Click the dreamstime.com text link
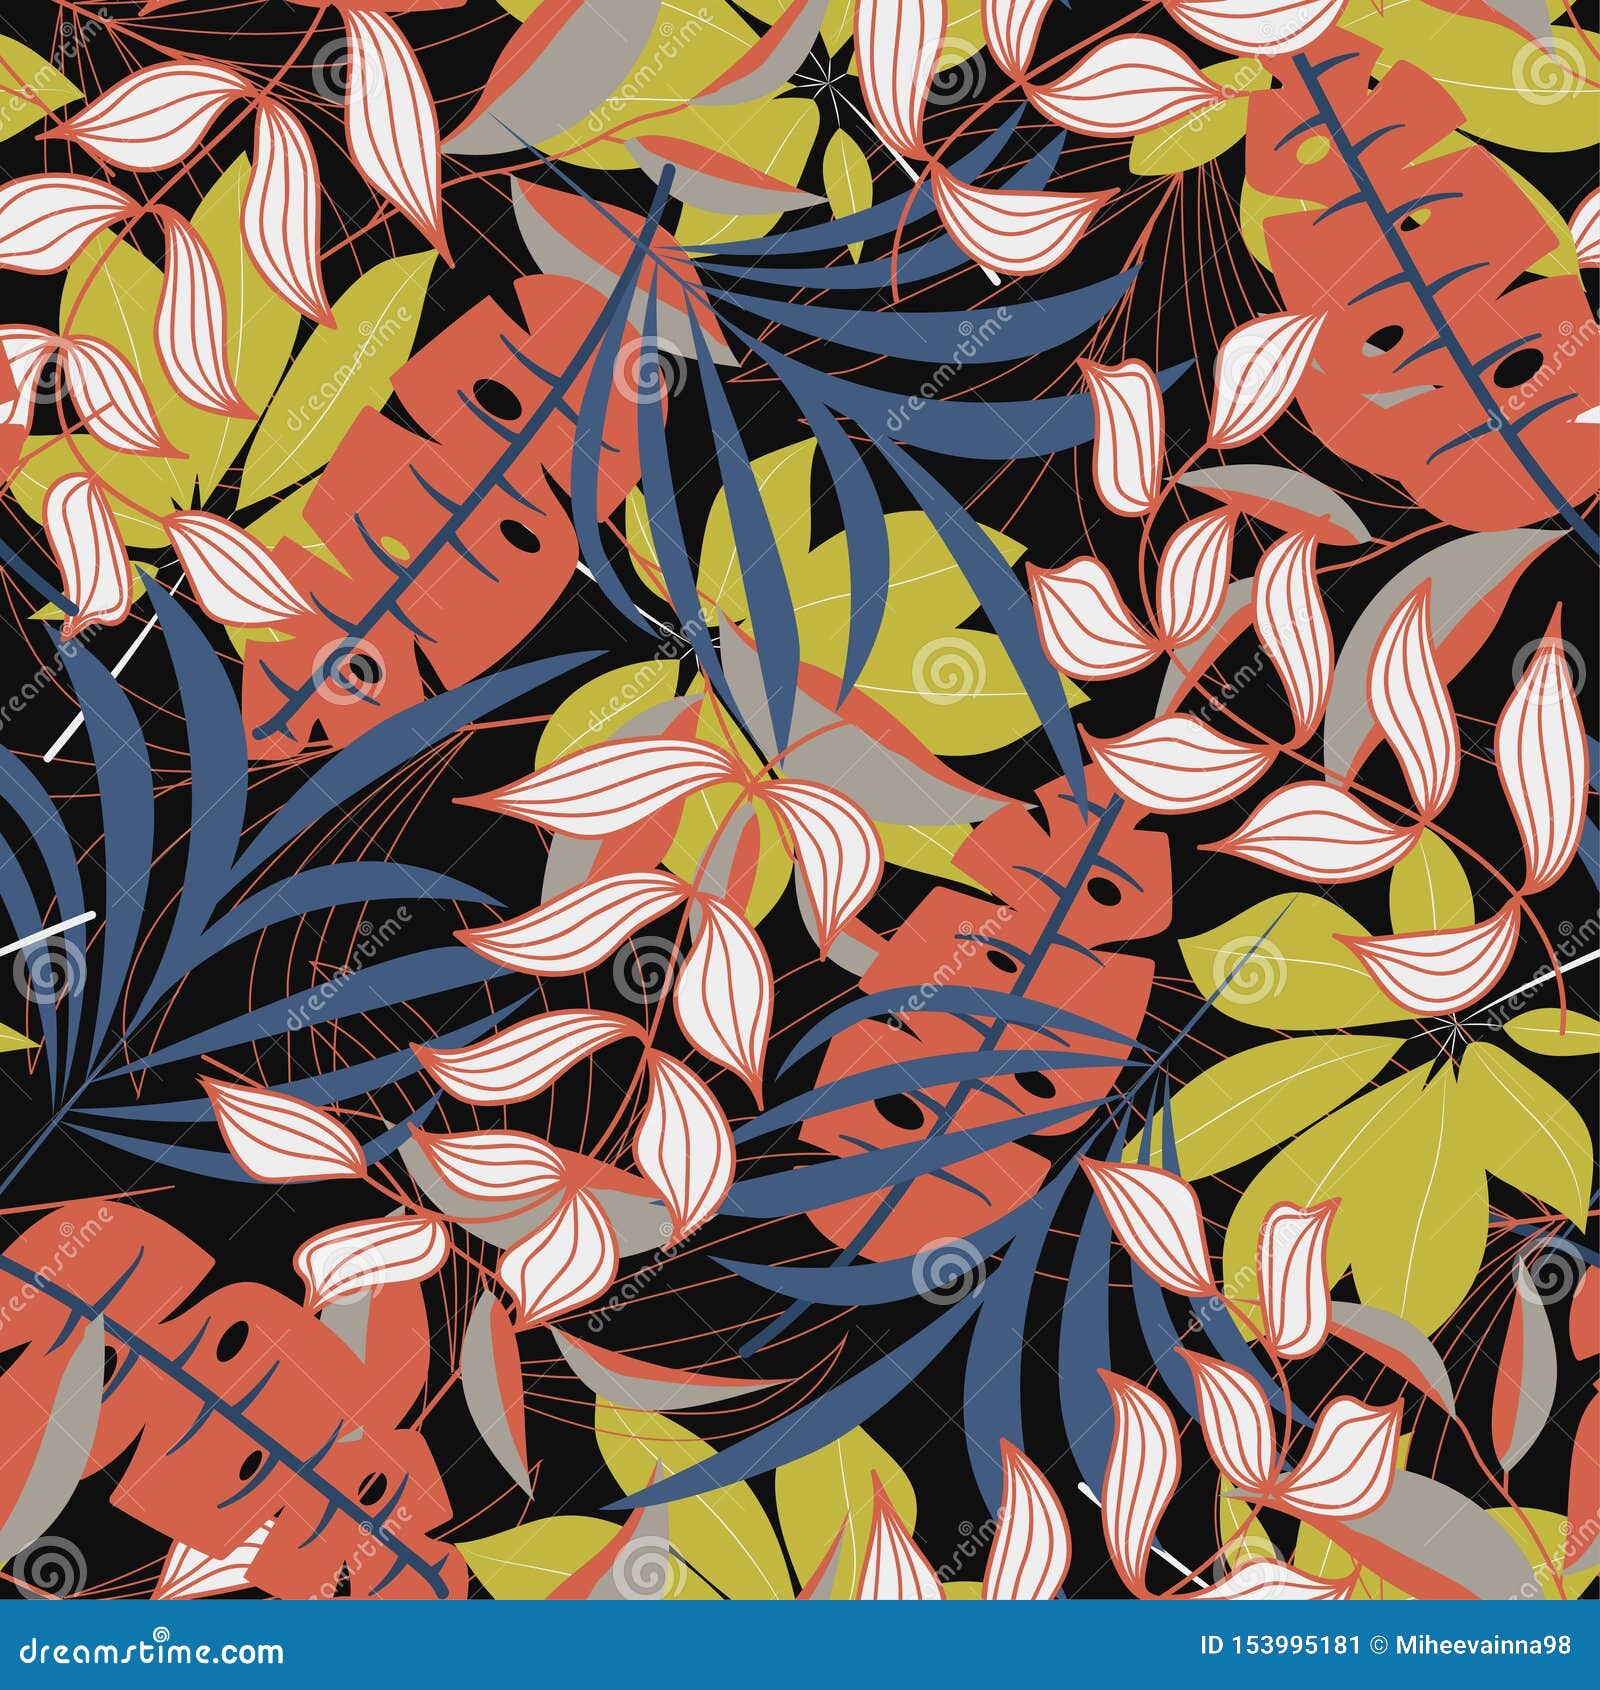This screenshot has width=1600, height=1690. [150, 1645]
